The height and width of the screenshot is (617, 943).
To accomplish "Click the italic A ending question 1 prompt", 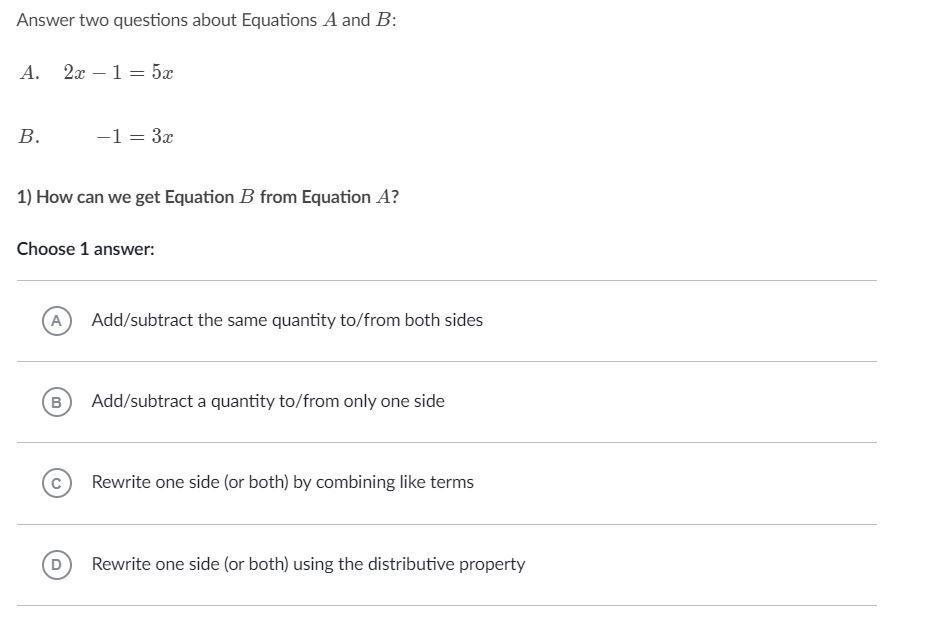I will tap(383, 198).
